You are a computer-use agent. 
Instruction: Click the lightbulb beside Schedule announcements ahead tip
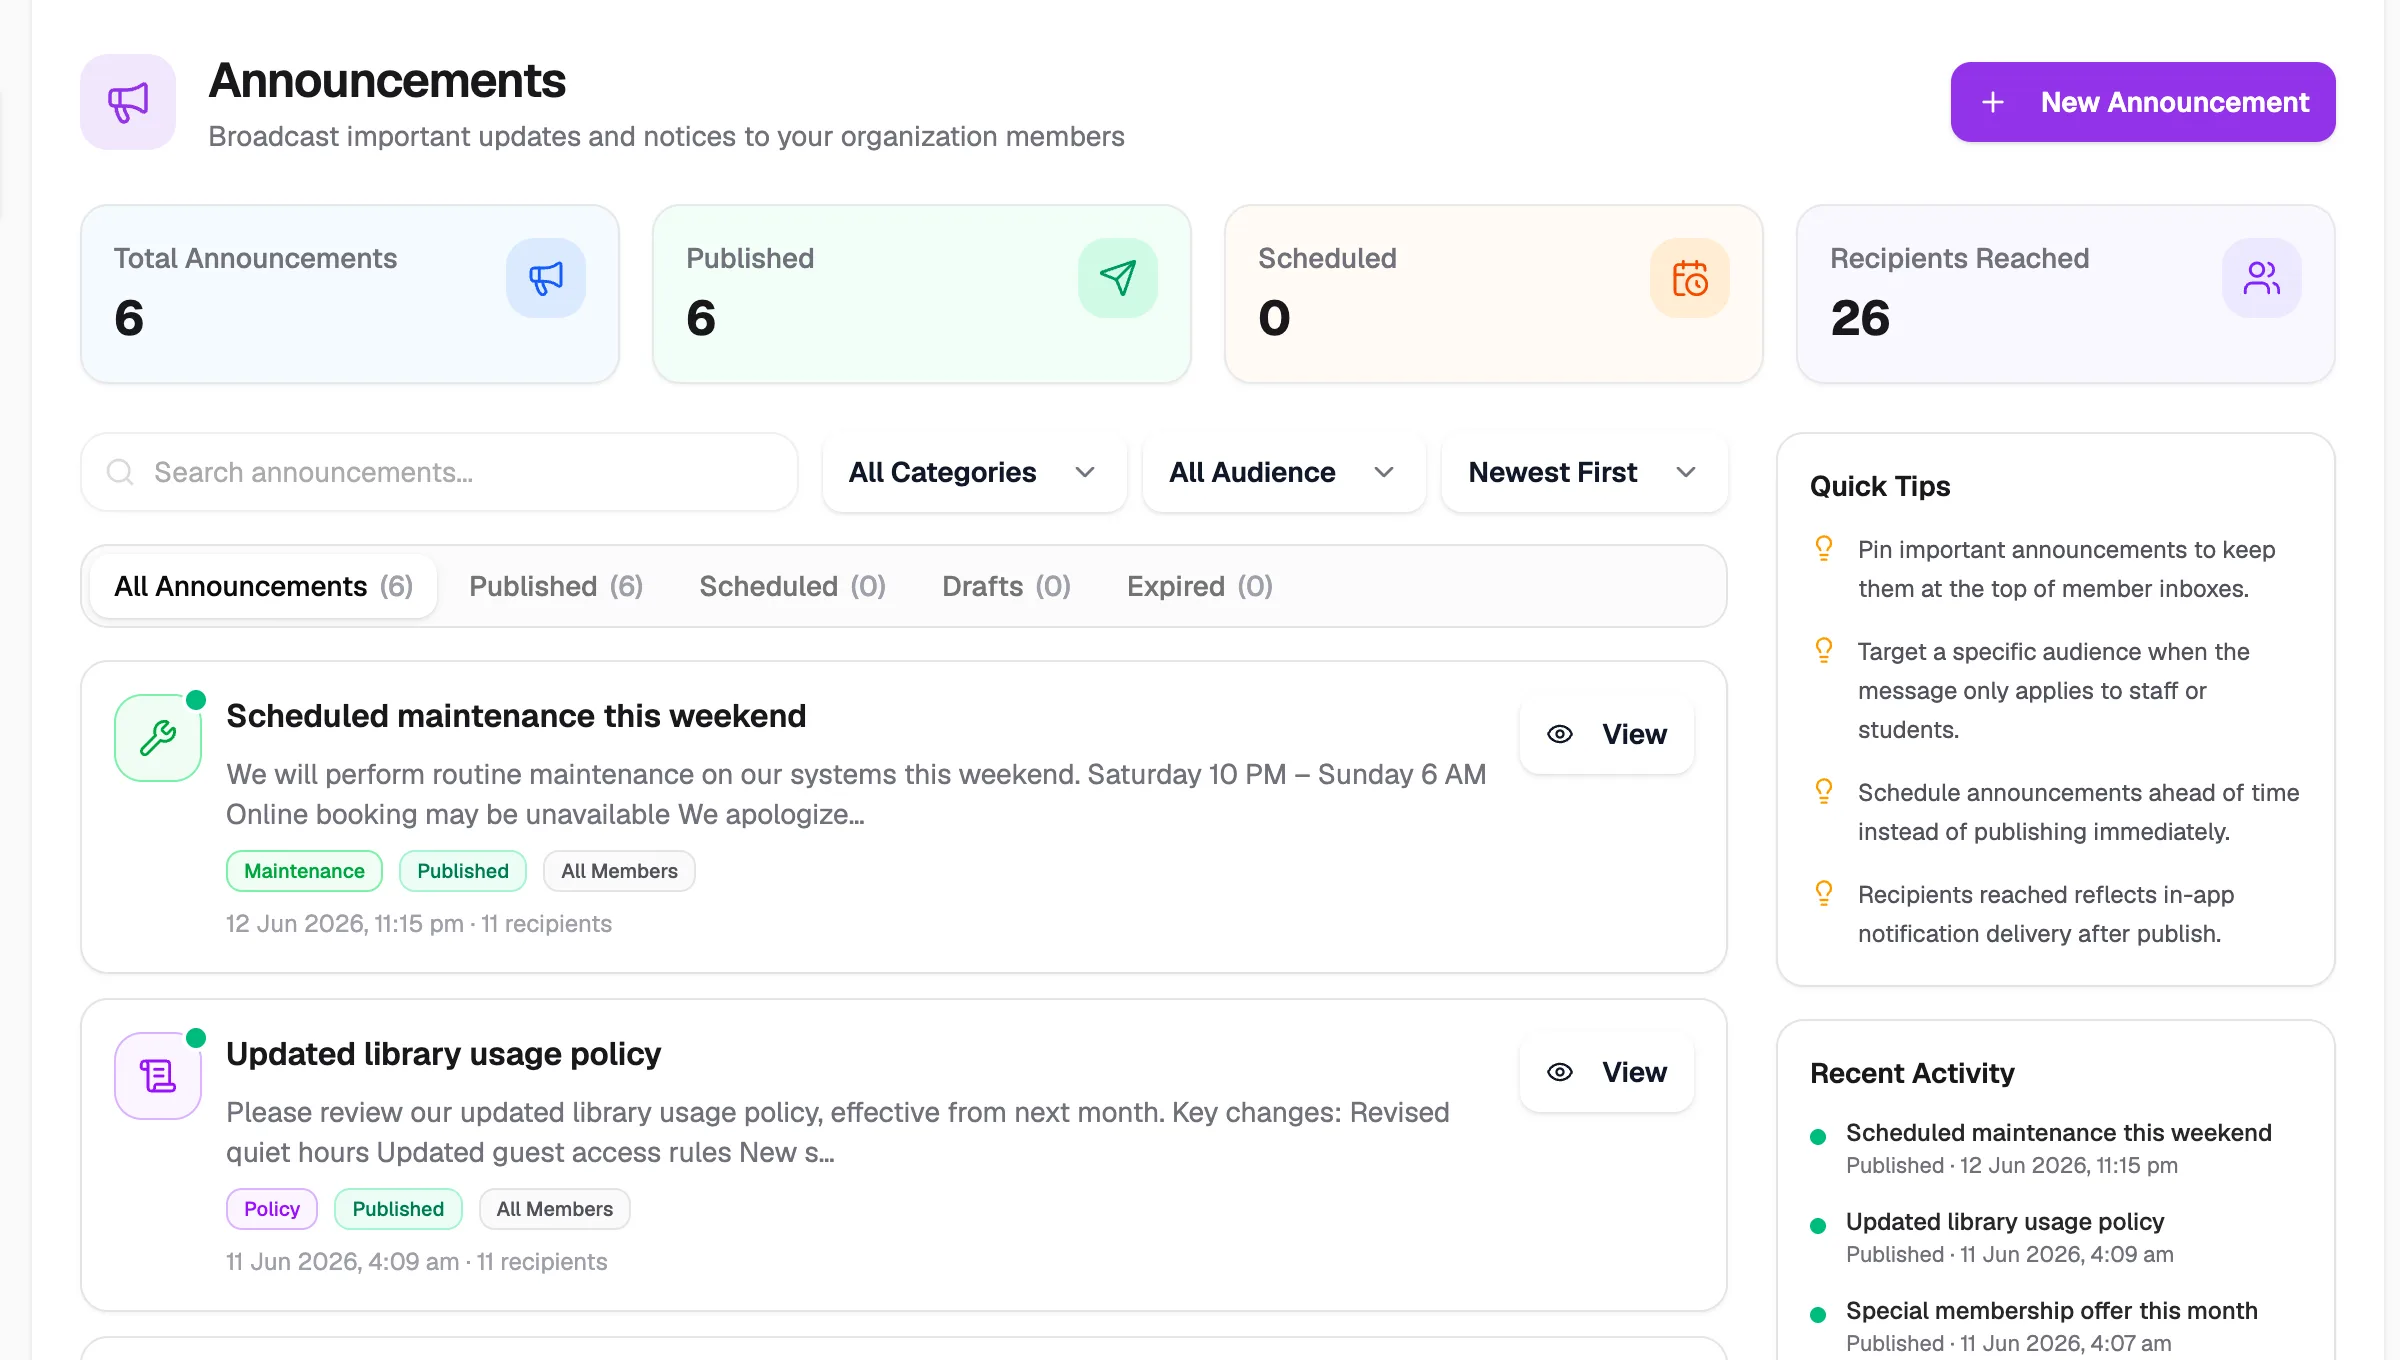pos(1824,791)
